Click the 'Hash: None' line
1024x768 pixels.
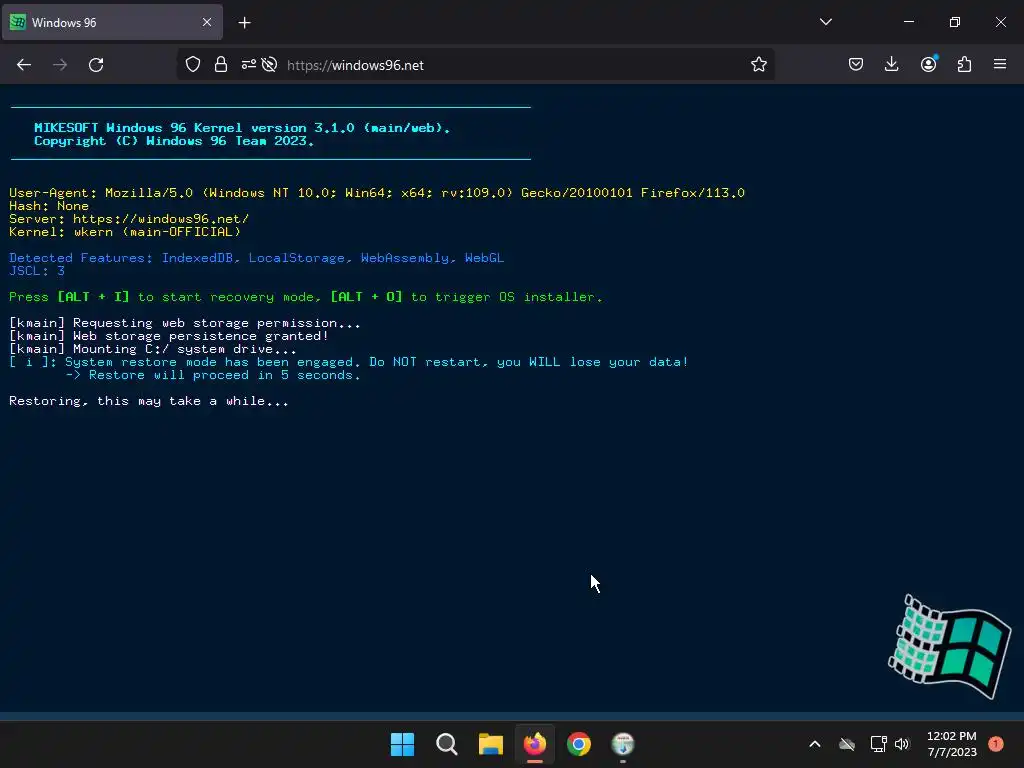pos(49,206)
